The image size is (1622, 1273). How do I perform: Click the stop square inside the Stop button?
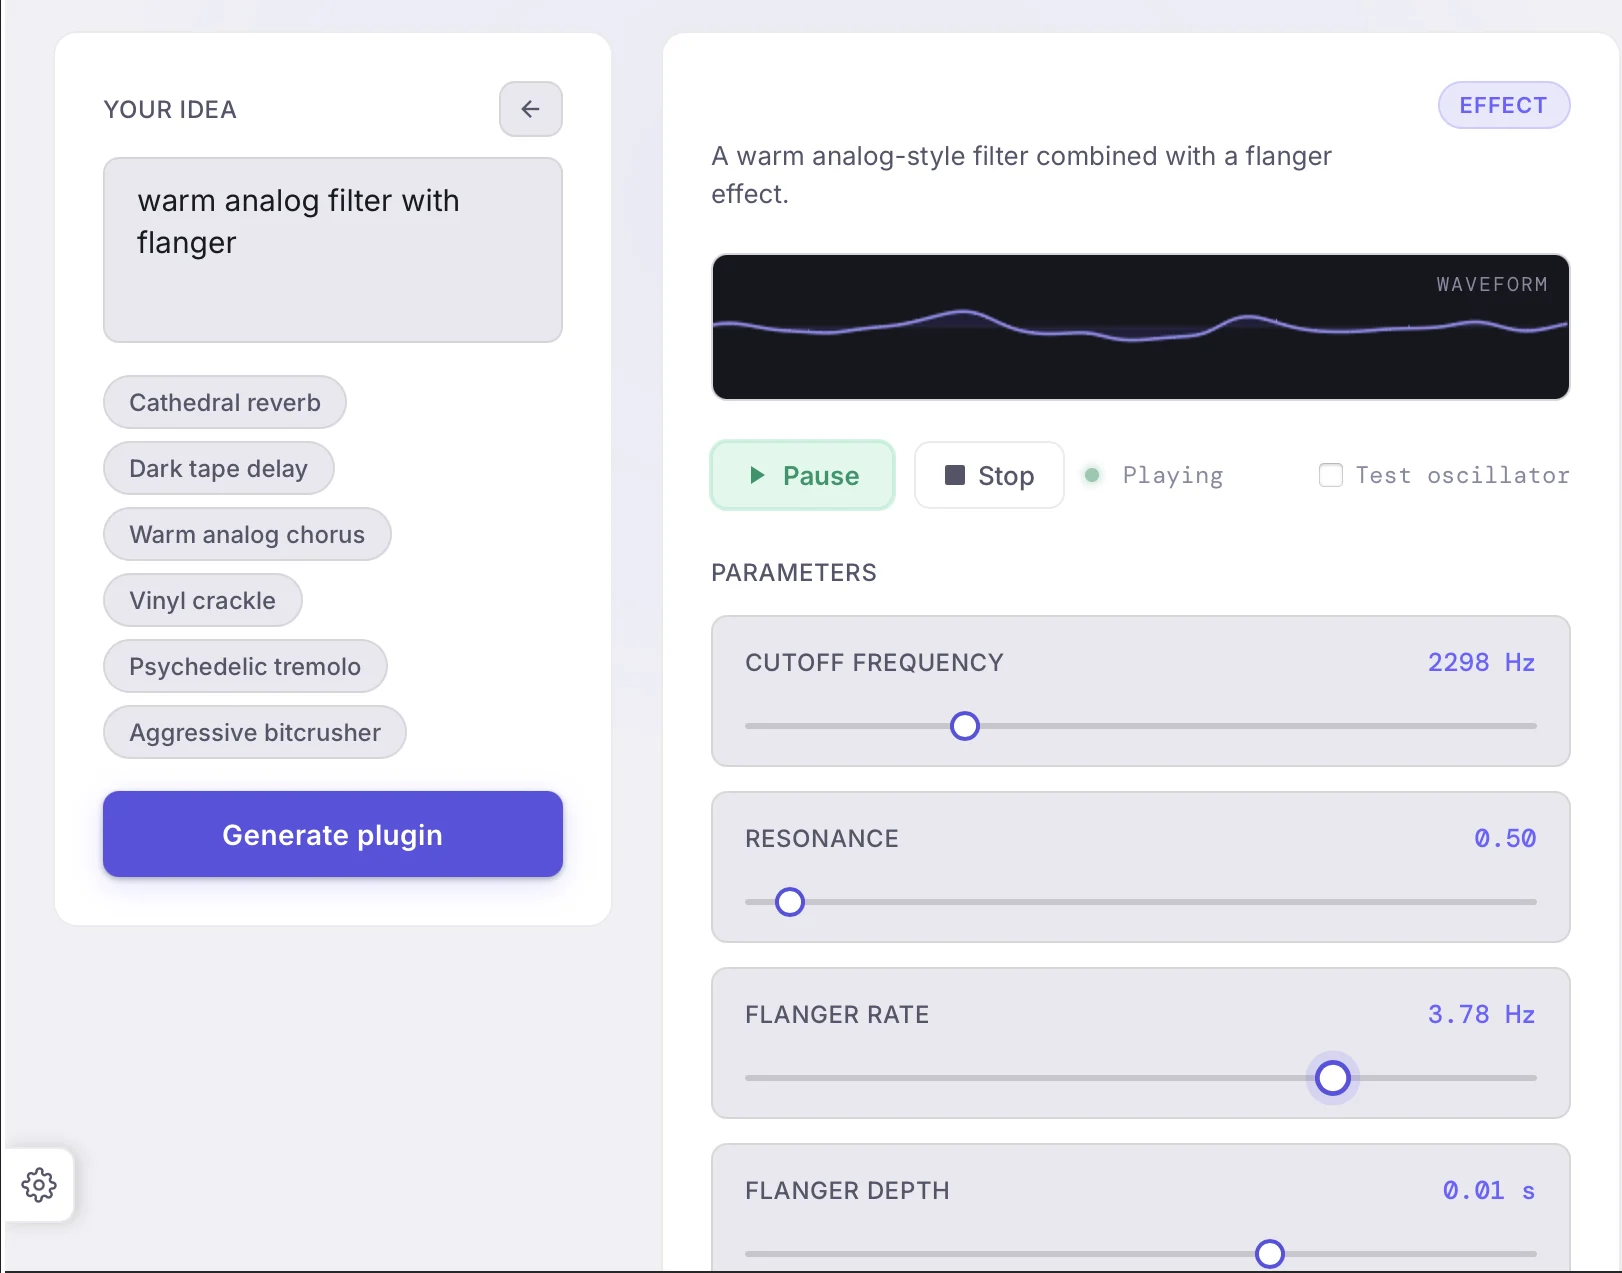click(955, 475)
